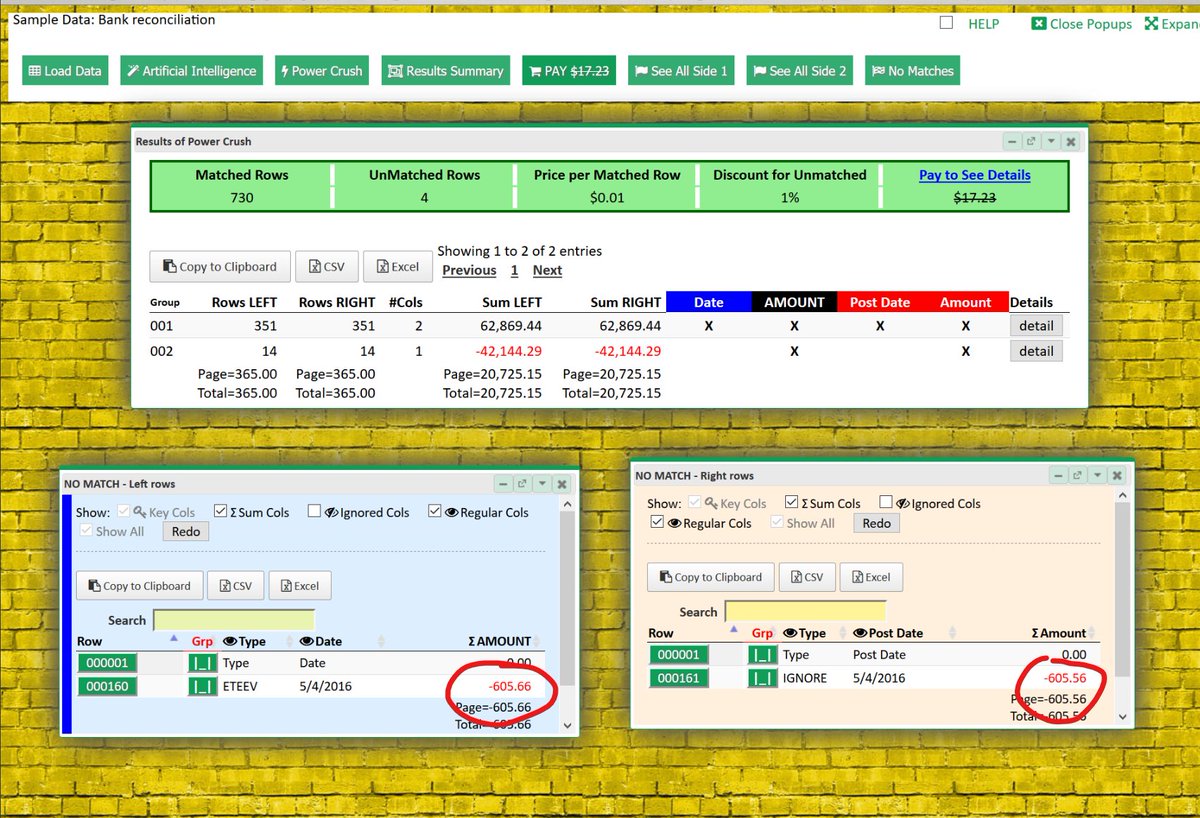
Task: Sort the Post Date column in Right rows
Action: coord(951,633)
